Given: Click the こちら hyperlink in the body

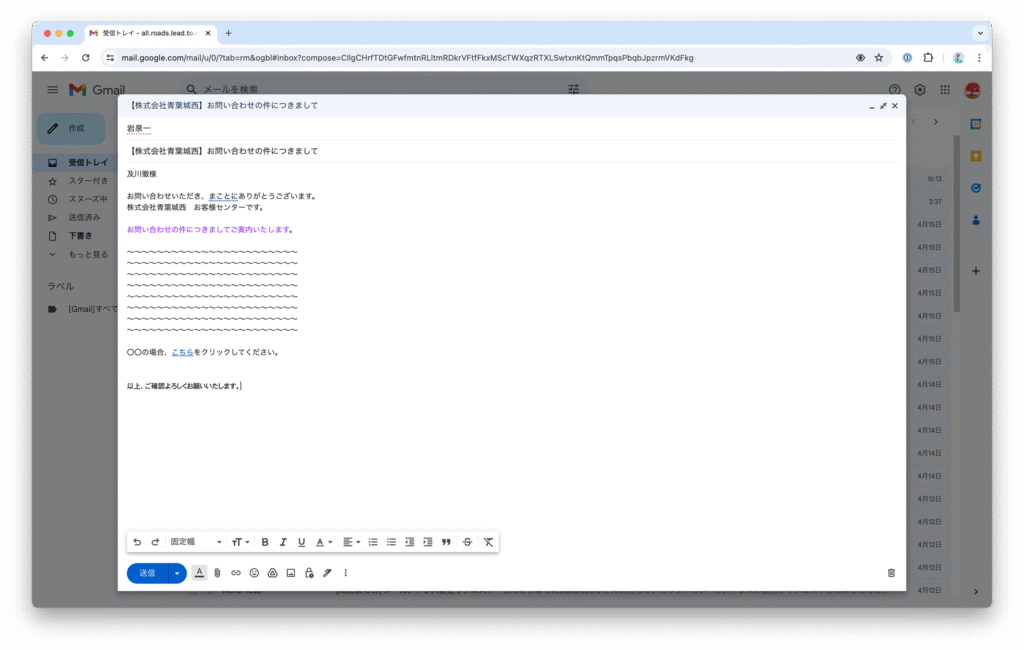Looking at the screenshot, I should tap(182, 352).
